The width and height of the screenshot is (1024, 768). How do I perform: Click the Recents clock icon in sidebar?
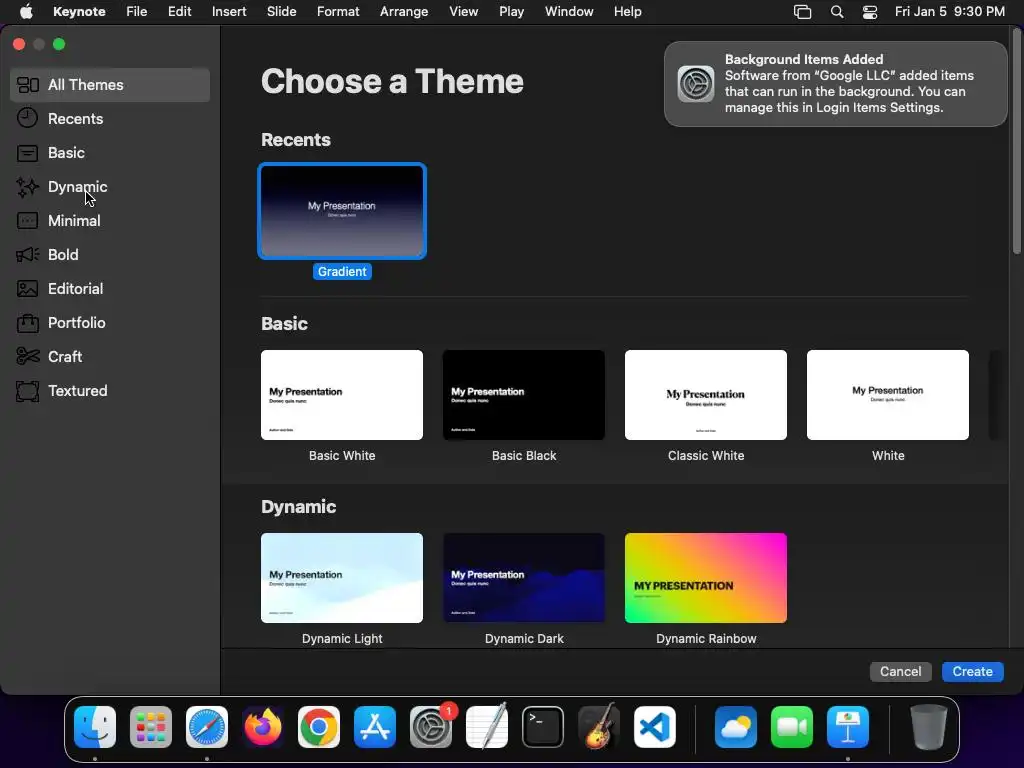[27, 118]
